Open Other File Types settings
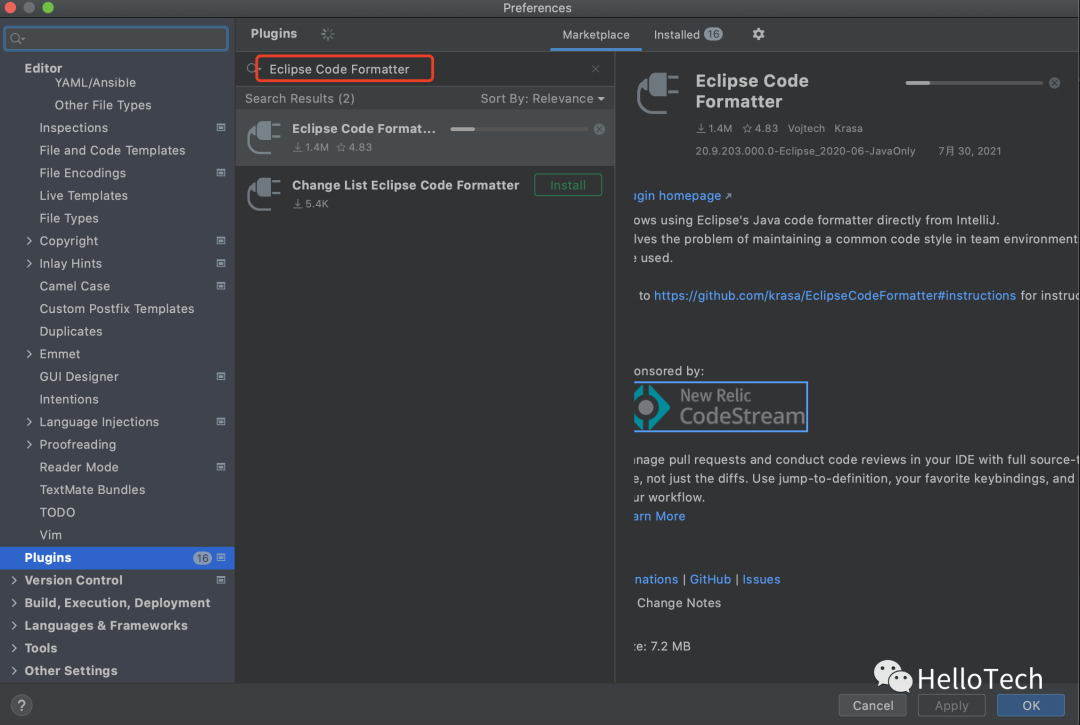 103,105
